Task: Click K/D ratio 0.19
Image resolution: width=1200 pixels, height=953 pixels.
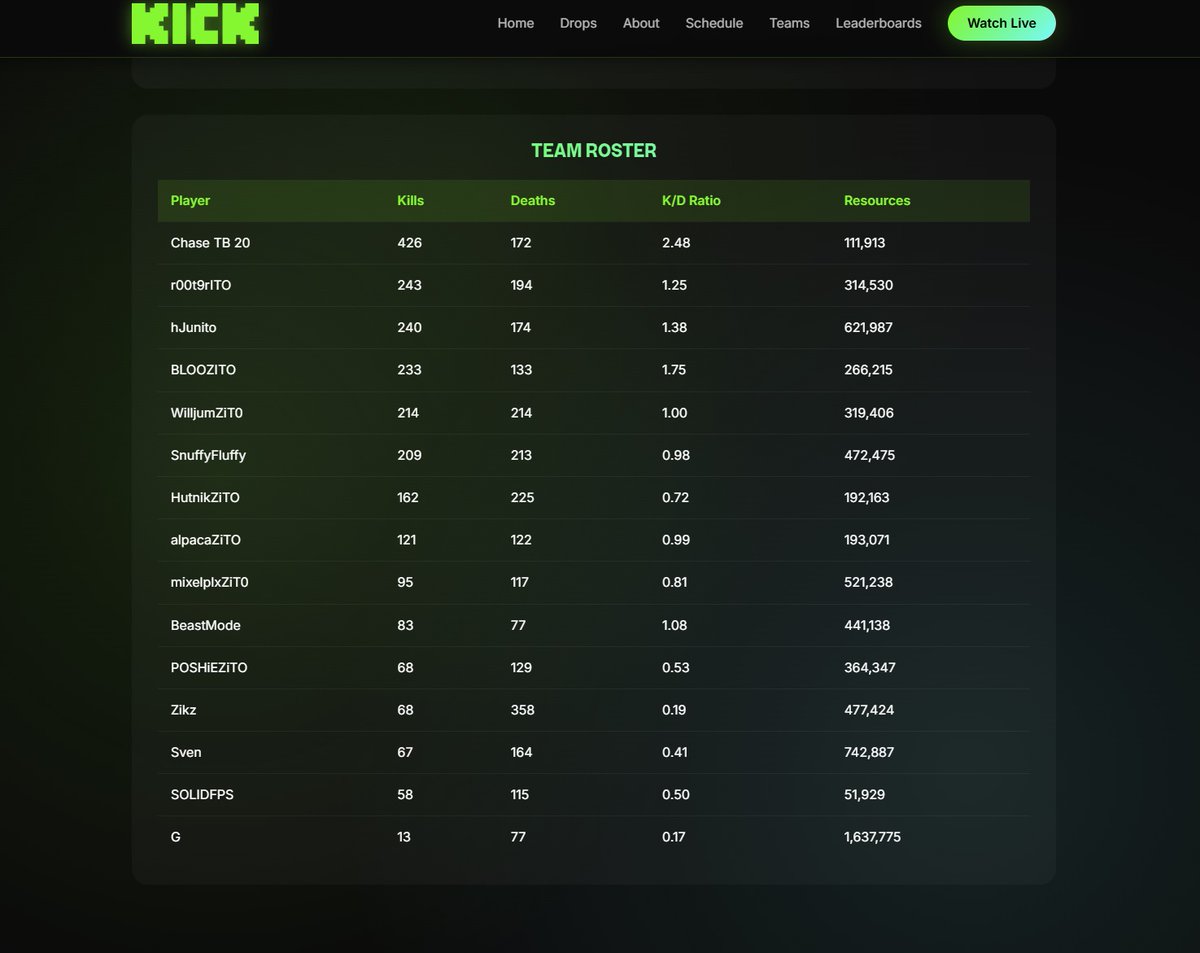Action: pos(674,710)
